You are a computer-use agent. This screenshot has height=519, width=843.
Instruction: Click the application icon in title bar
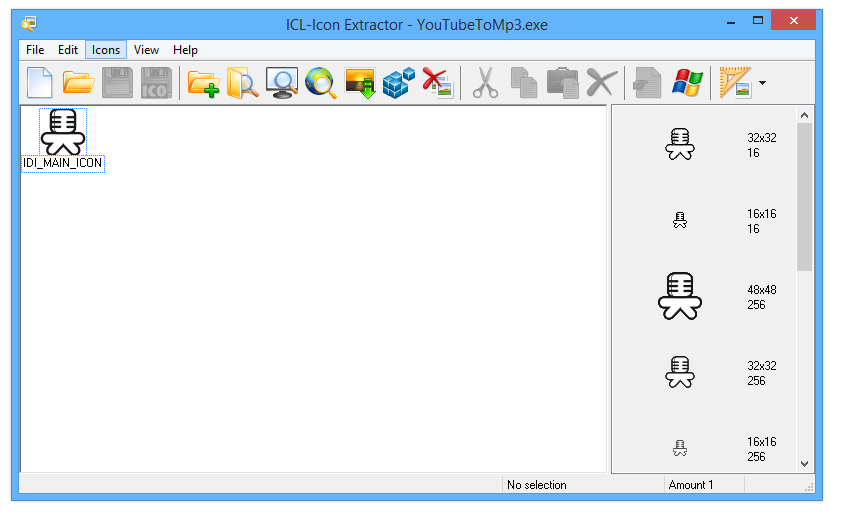pyautogui.click(x=29, y=24)
